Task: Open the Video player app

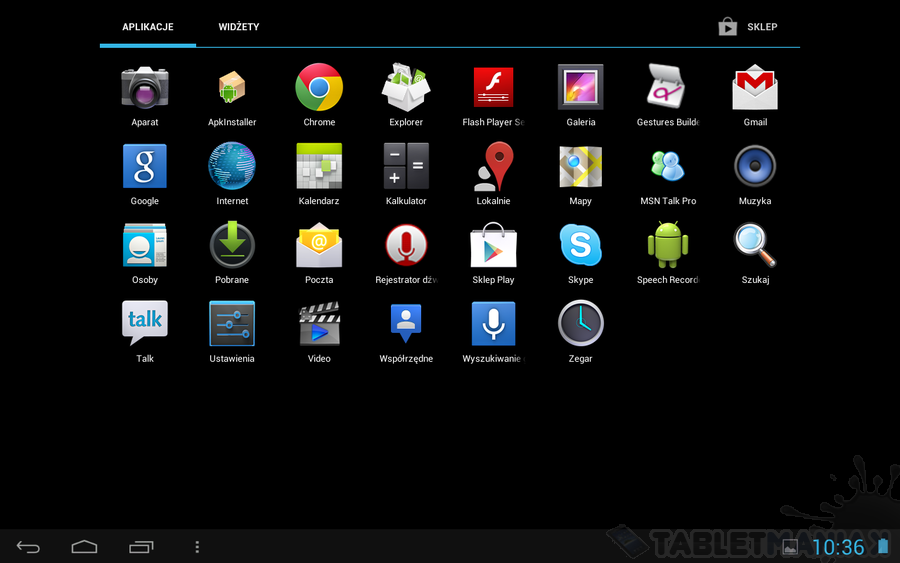Action: 319,324
